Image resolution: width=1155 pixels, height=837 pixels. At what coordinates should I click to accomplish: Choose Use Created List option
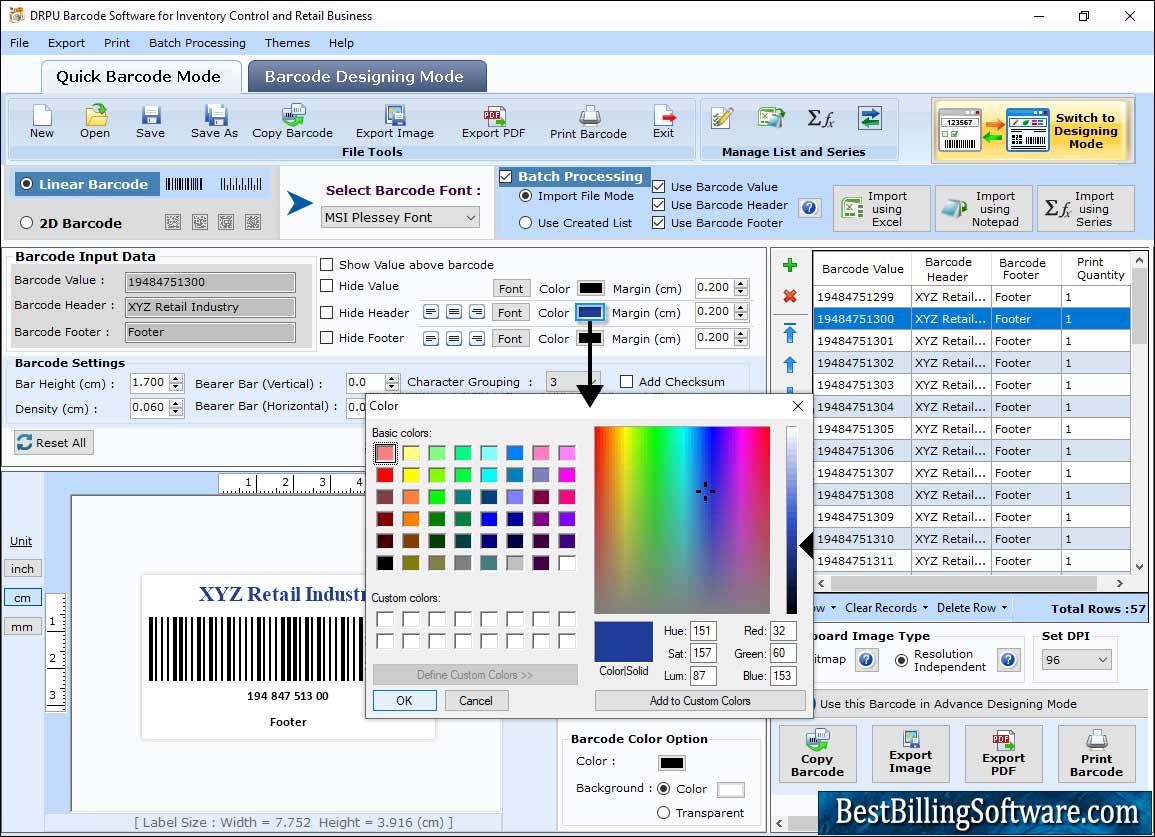(x=525, y=223)
